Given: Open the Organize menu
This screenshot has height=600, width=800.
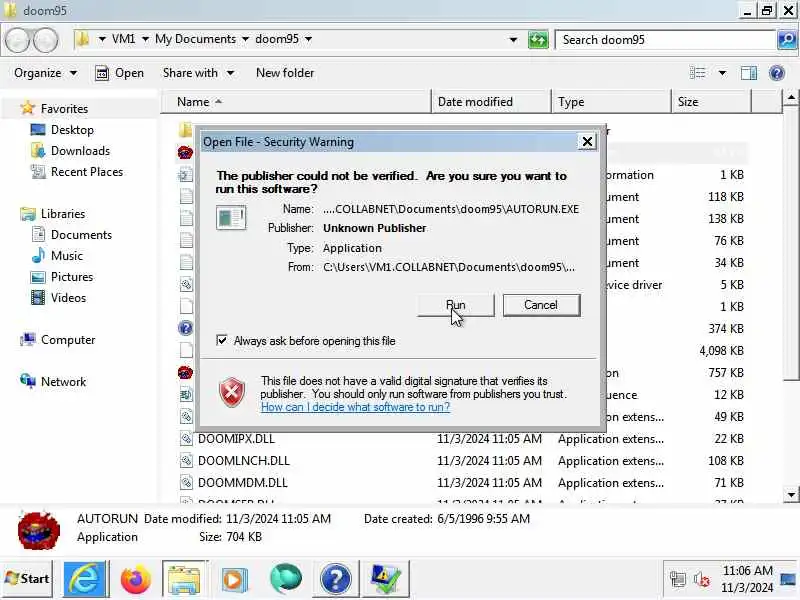Looking at the screenshot, I should pyautogui.click(x=45, y=73).
